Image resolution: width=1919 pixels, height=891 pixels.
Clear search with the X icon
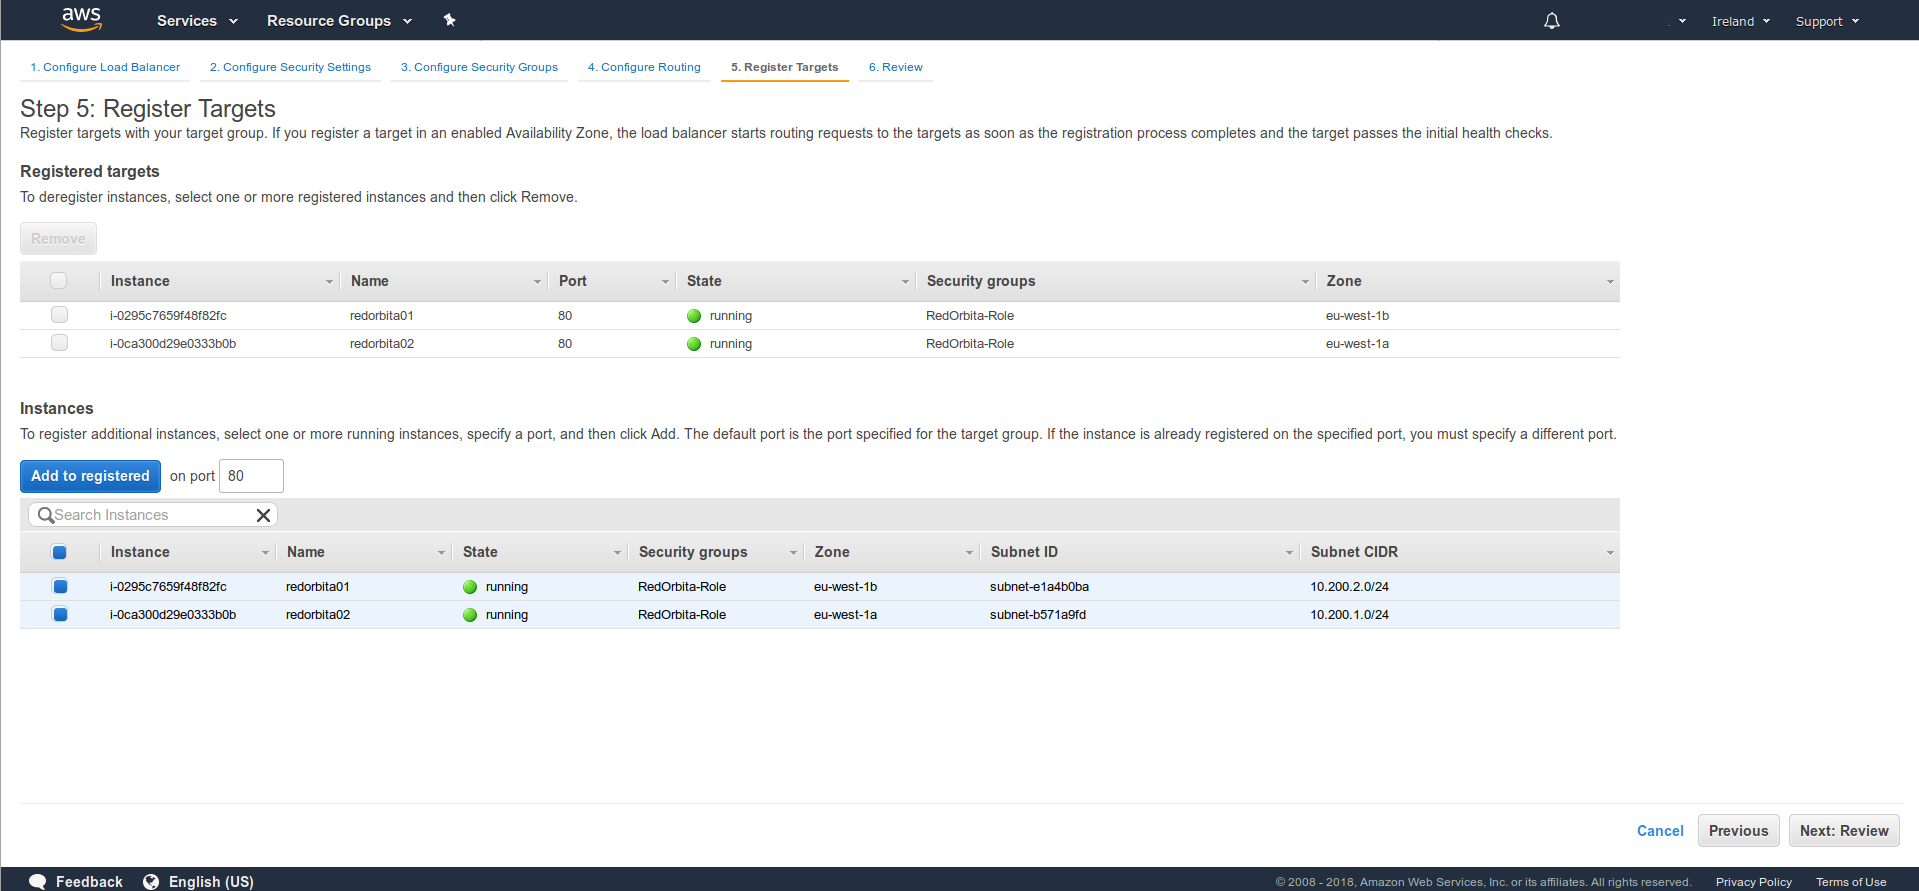(x=264, y=515)
